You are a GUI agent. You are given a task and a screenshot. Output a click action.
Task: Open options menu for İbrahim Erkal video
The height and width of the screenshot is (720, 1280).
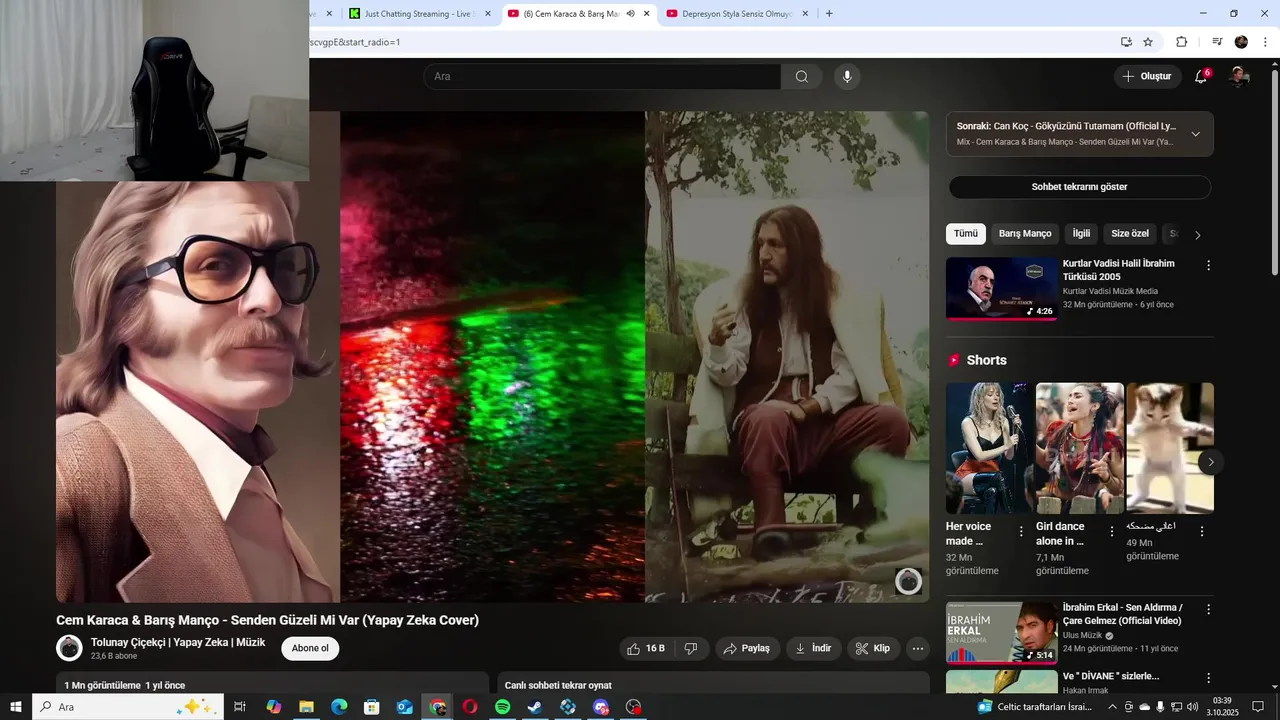(x=1208, y=610)
